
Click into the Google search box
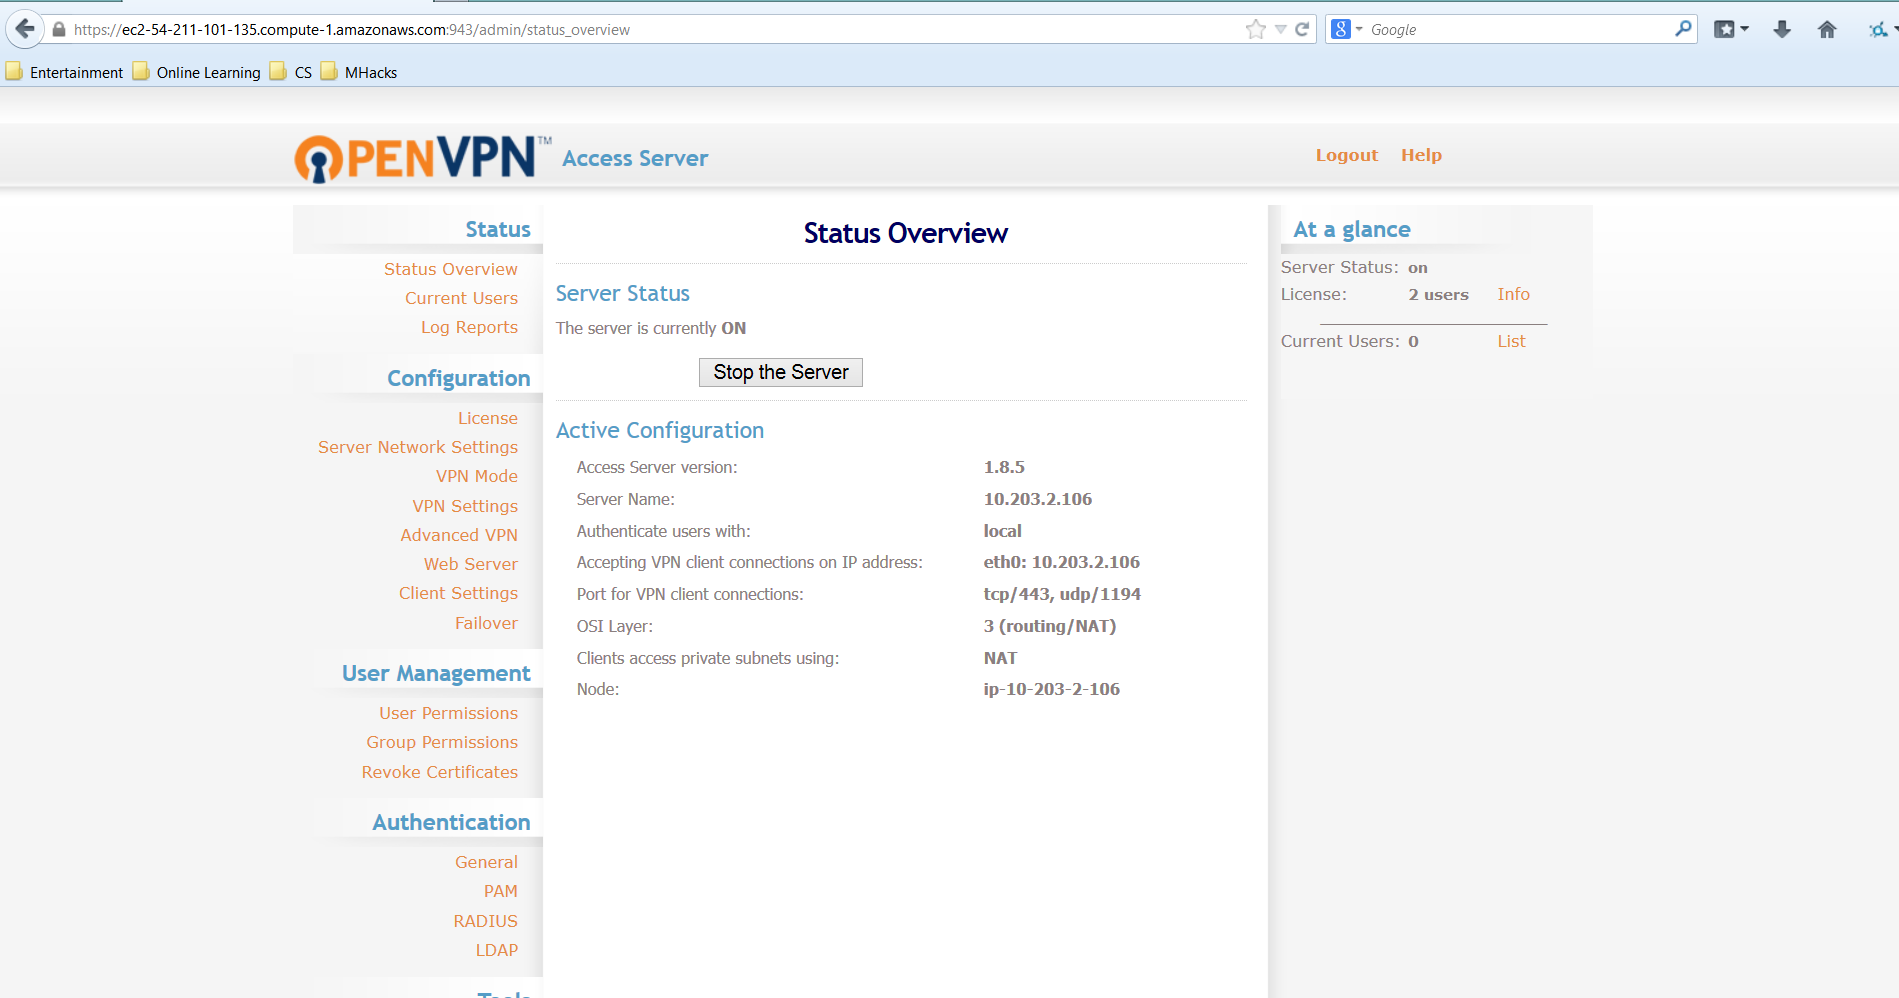[x=1519, y=30]
